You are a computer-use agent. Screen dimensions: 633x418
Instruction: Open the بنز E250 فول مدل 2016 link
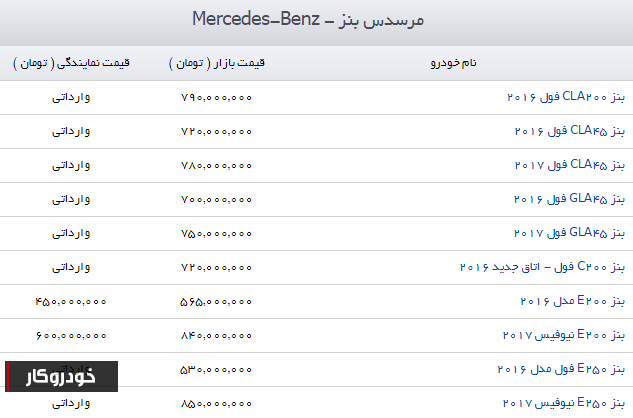tap(561, 369)
